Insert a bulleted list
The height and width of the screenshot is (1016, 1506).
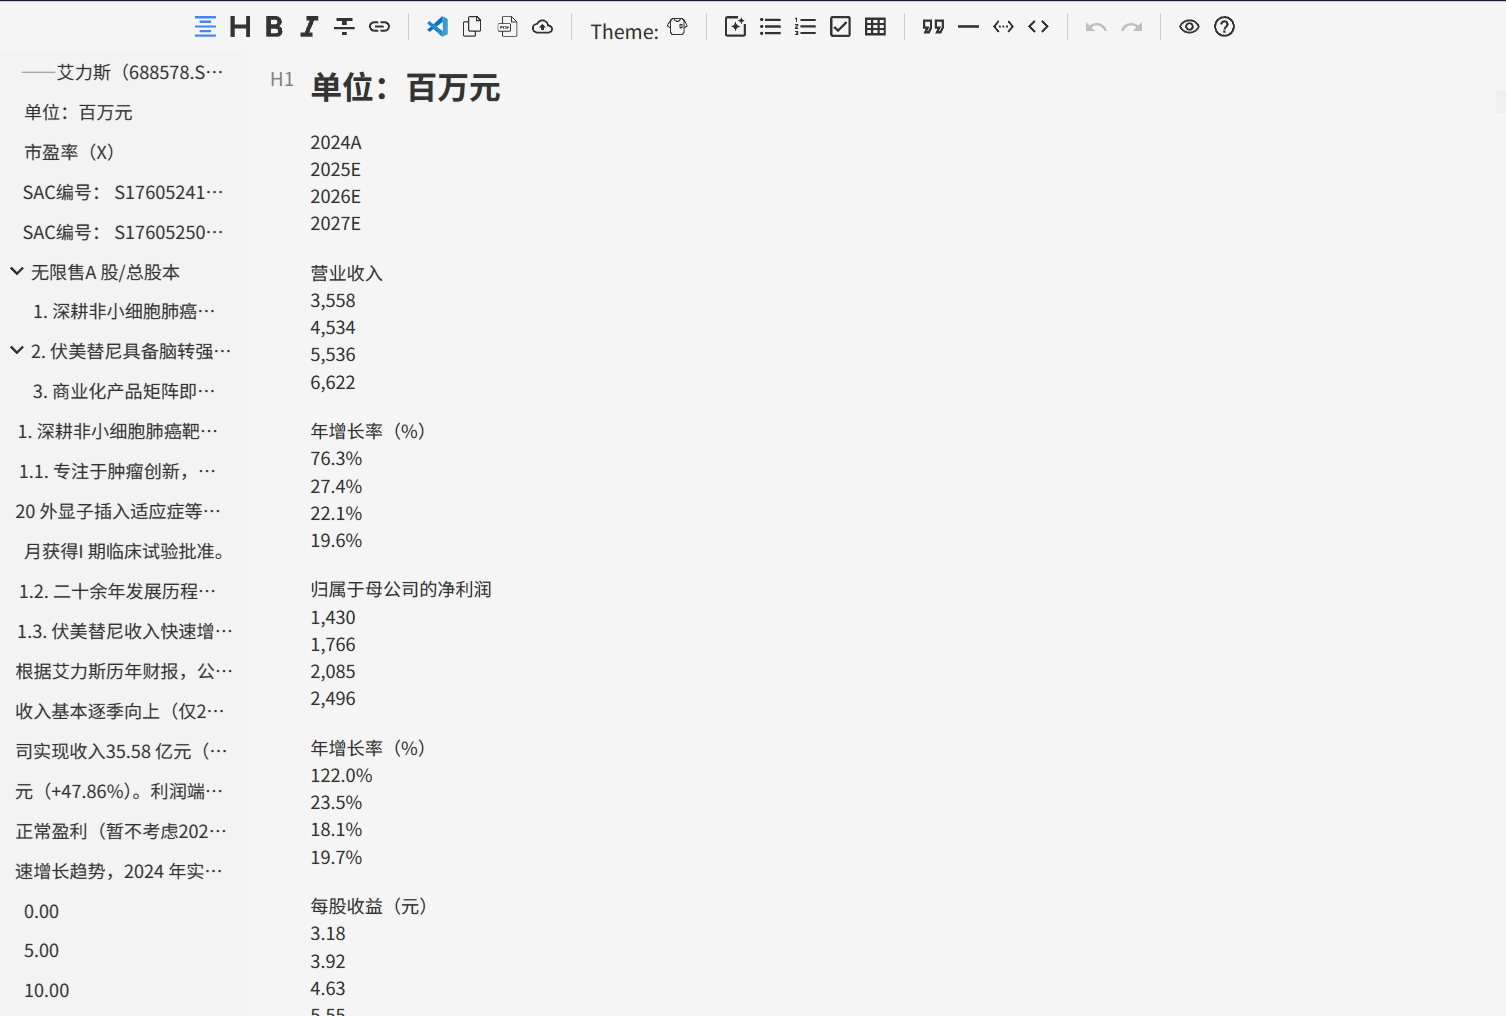coord(770,27)
